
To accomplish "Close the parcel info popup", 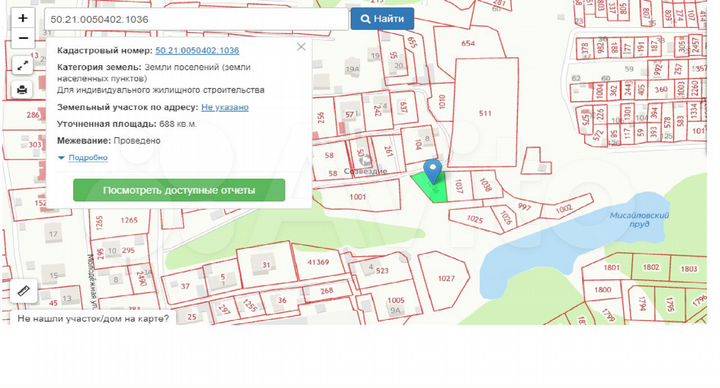I will 301,47.
